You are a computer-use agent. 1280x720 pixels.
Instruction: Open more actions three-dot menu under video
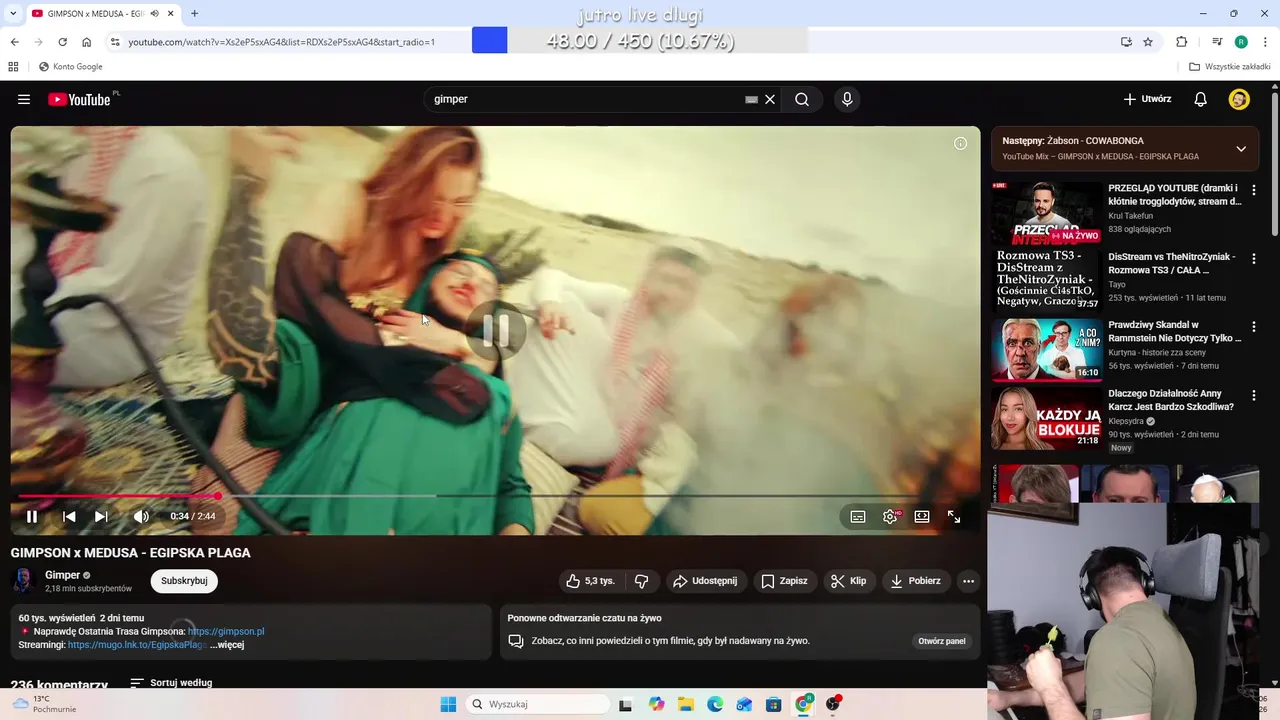[x=968, y=581]
